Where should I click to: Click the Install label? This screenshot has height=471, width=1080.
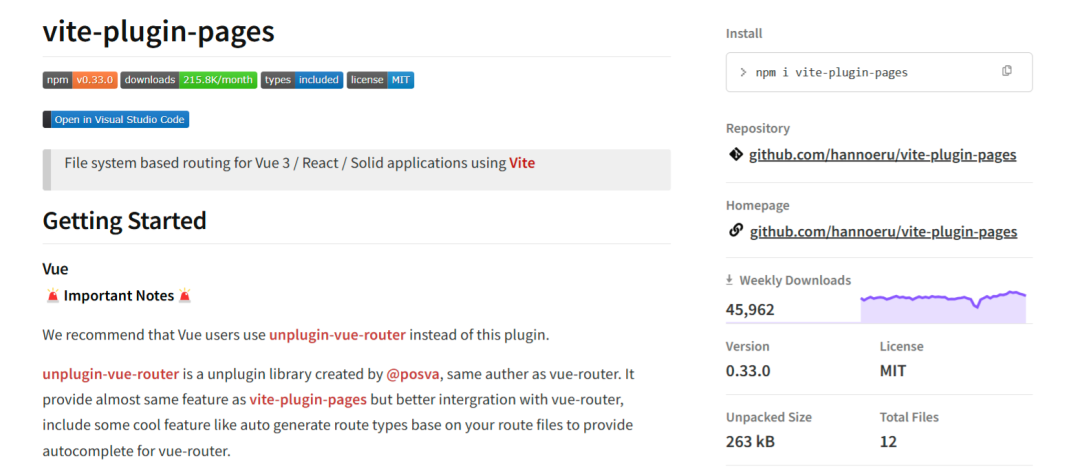(x=744, y=34)
